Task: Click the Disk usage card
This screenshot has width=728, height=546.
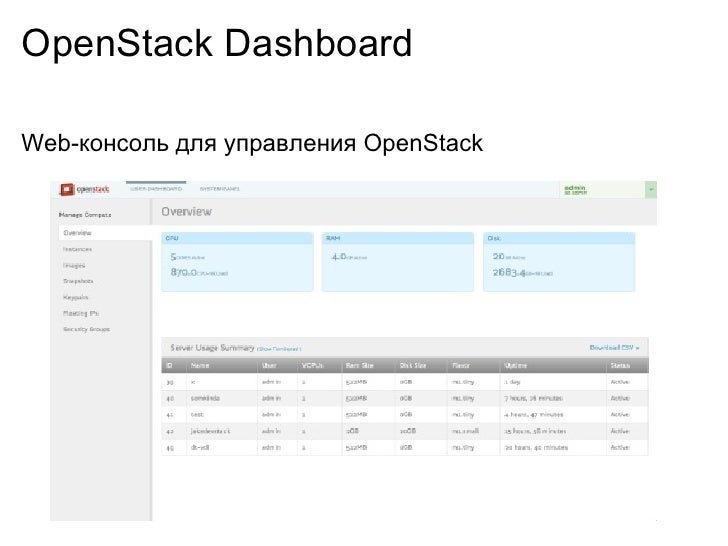Action: [x=559, y=262]
